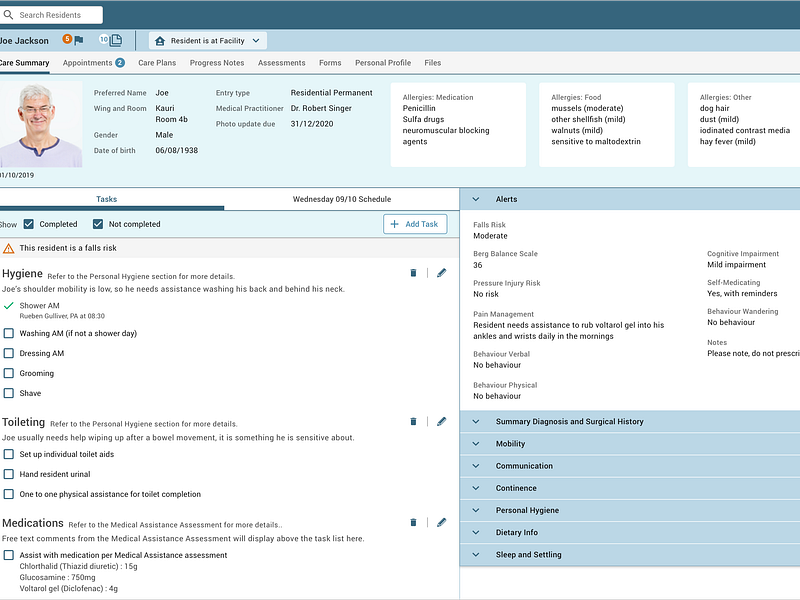Viewport: 800px width, 600px height.
Task: Delete the Toileting task group
Action: click(x=413, y=421)
